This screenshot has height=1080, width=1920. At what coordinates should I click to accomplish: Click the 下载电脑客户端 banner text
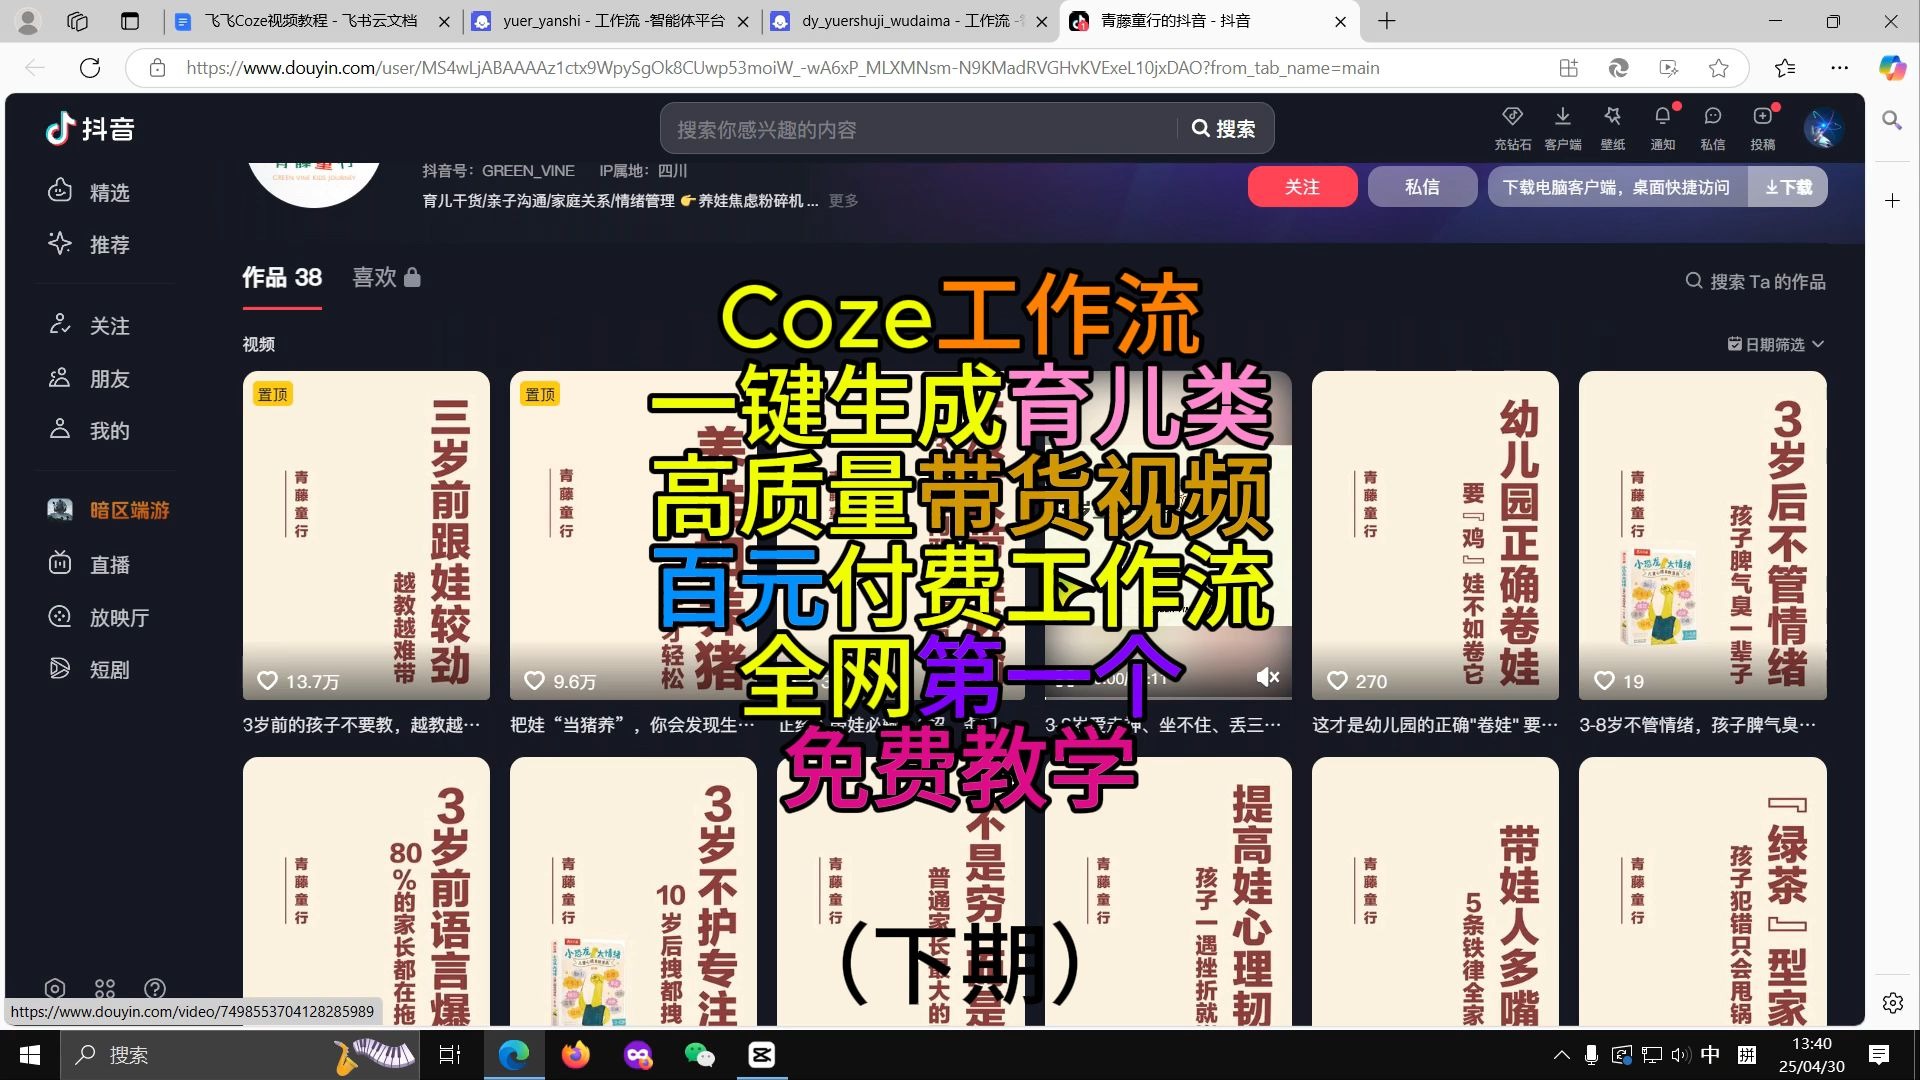coord(1616,187)
